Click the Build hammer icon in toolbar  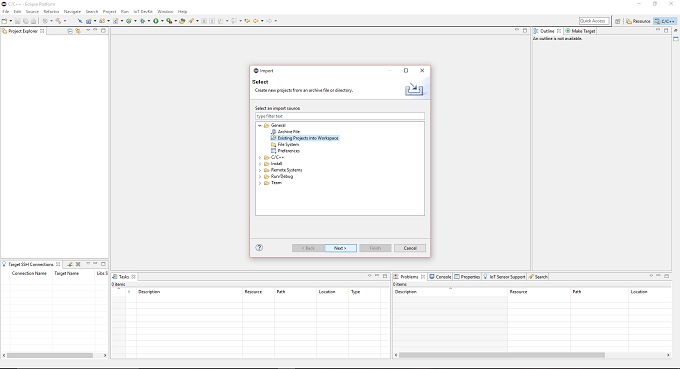tap(58, 21)
